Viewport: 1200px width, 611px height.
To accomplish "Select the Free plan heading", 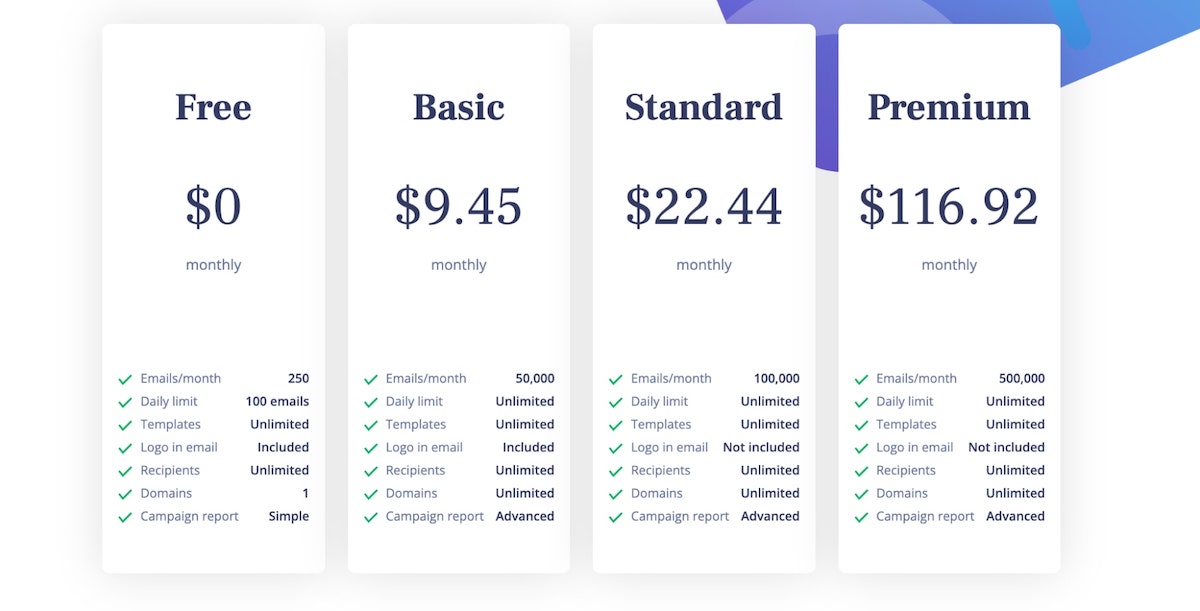I will [213, 107].
